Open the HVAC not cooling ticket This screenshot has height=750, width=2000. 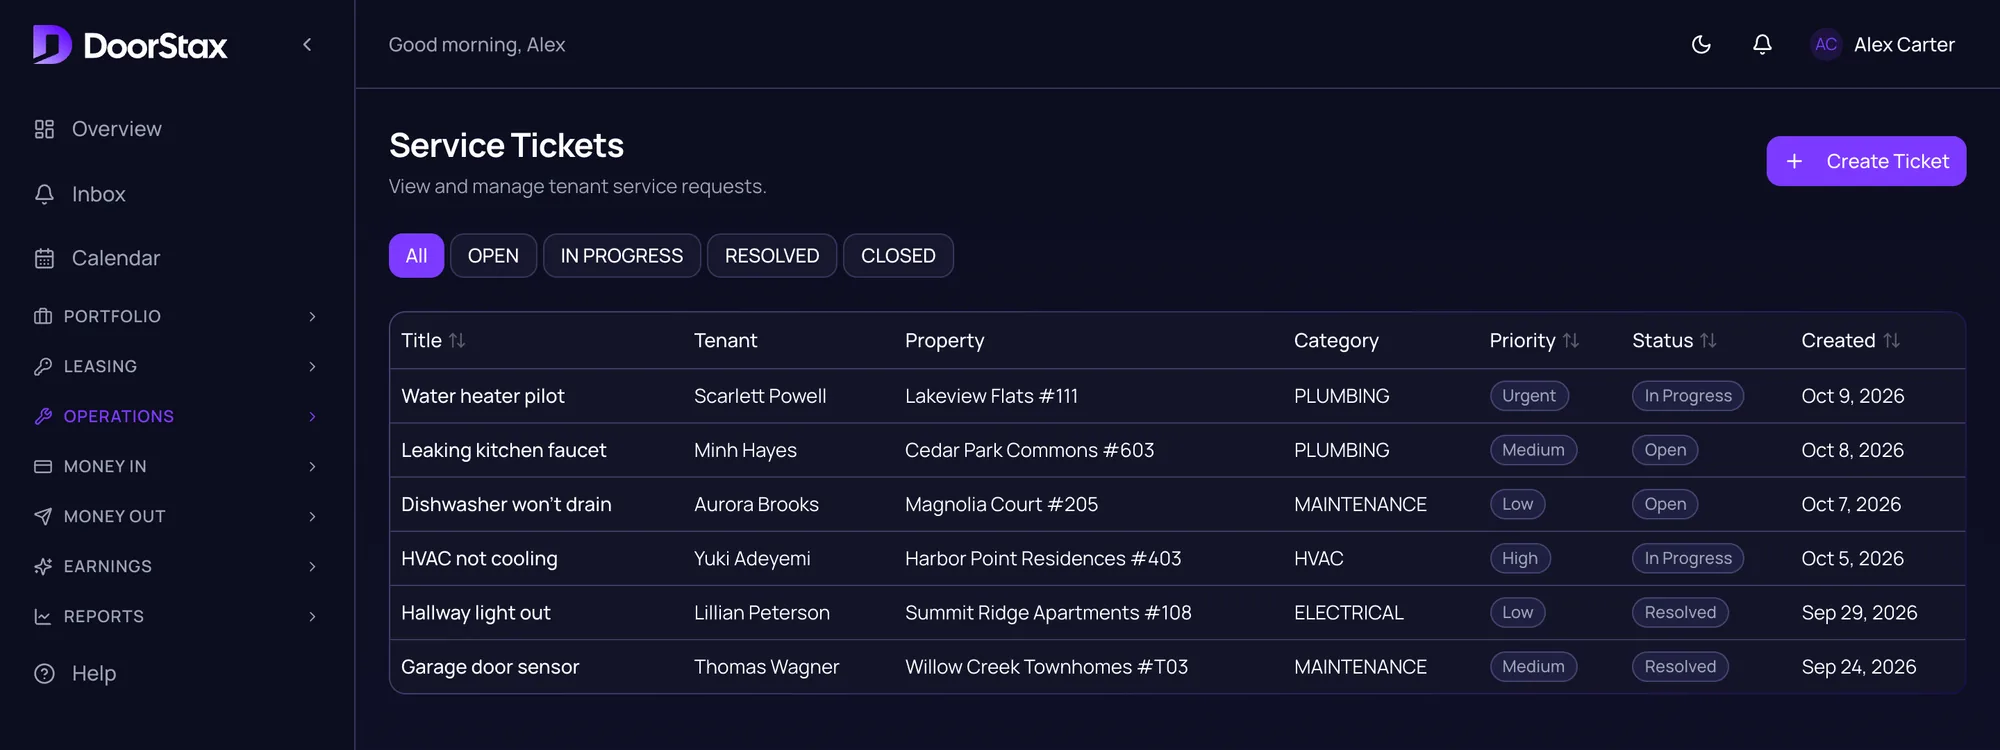coord(479,558)
